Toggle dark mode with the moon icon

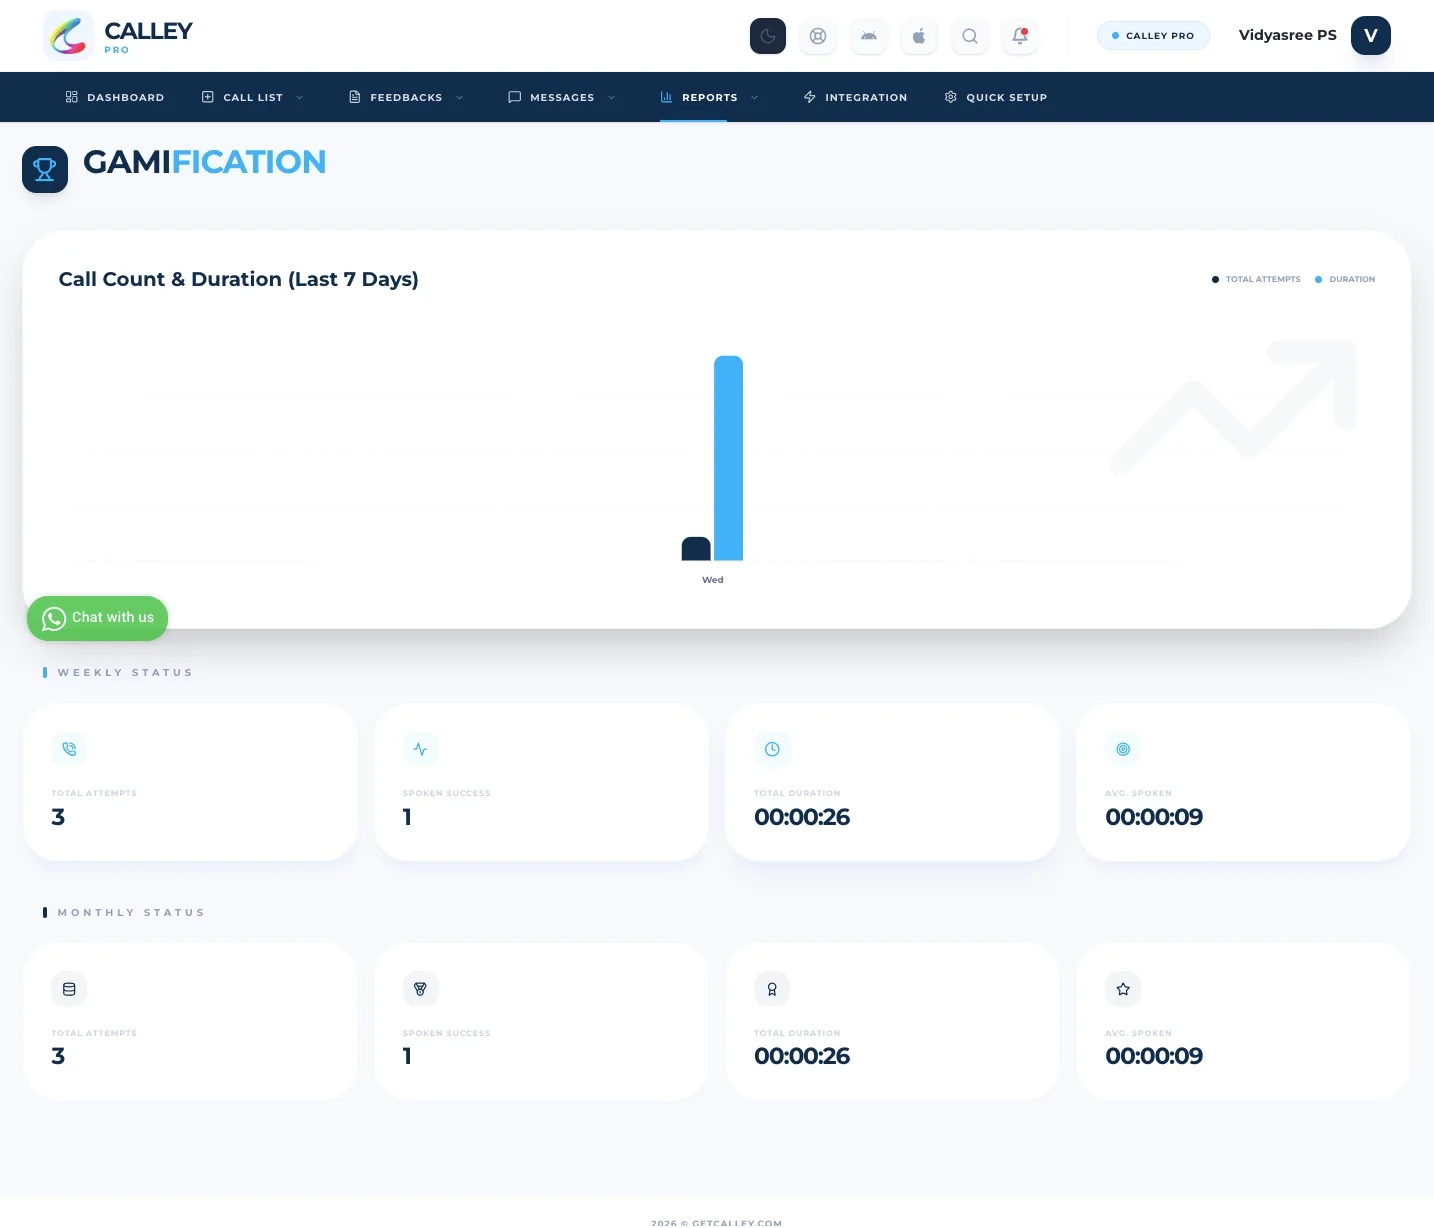point(768,36)
